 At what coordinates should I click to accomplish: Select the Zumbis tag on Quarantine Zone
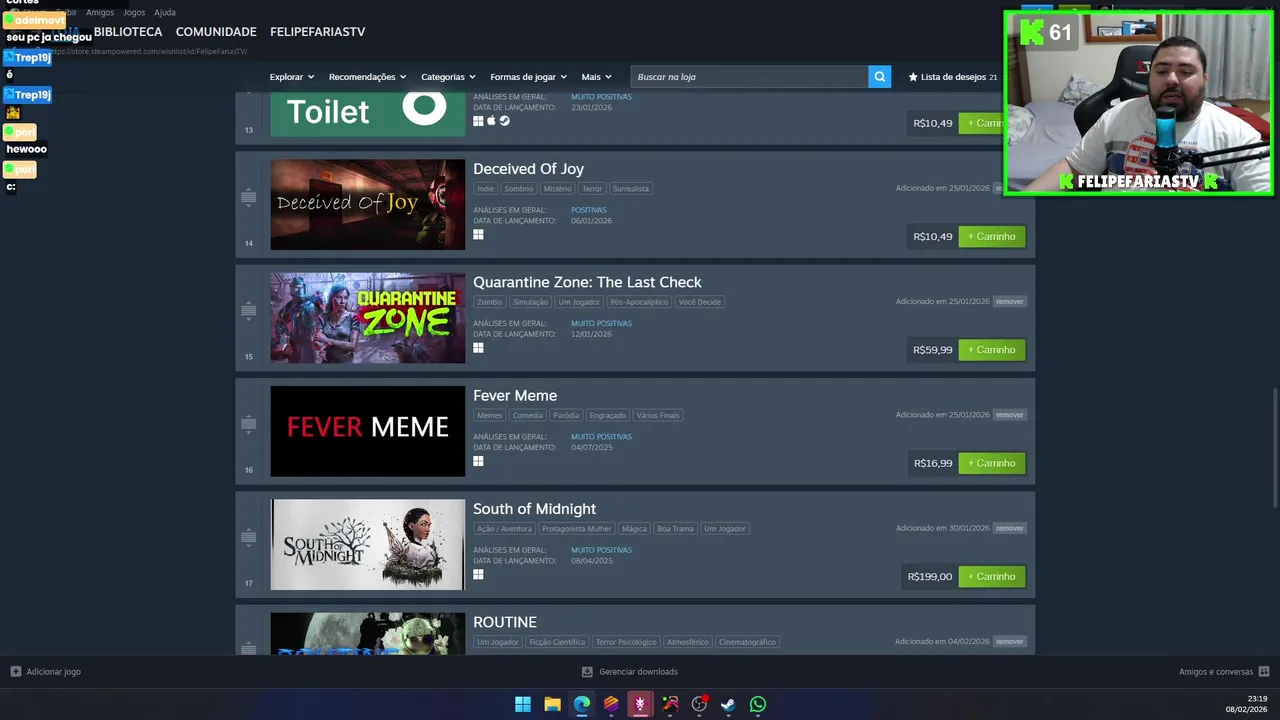click(490, 302)
